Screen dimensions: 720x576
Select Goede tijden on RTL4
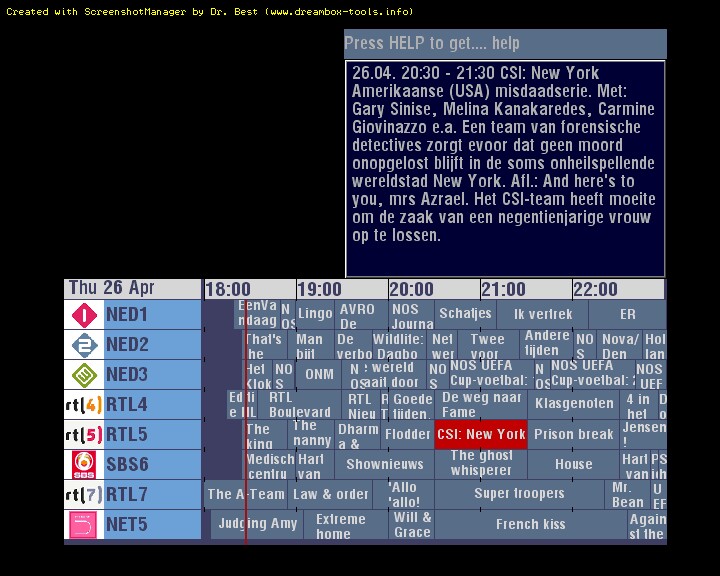pos(412,405)
